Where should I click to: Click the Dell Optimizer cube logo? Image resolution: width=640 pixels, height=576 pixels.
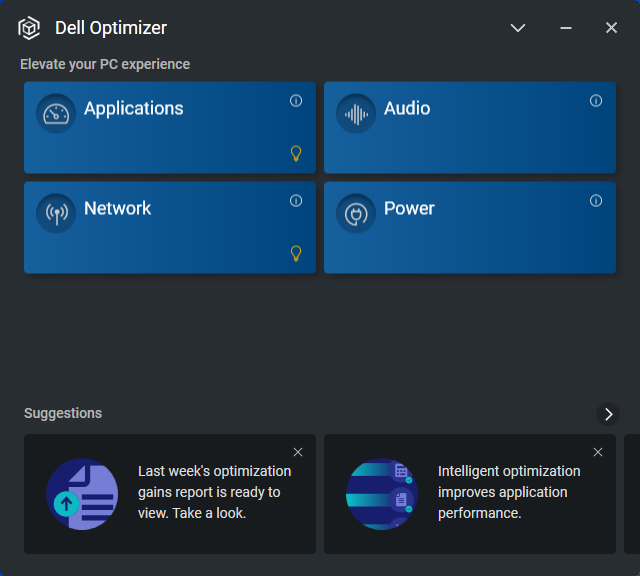click(29, 28)
